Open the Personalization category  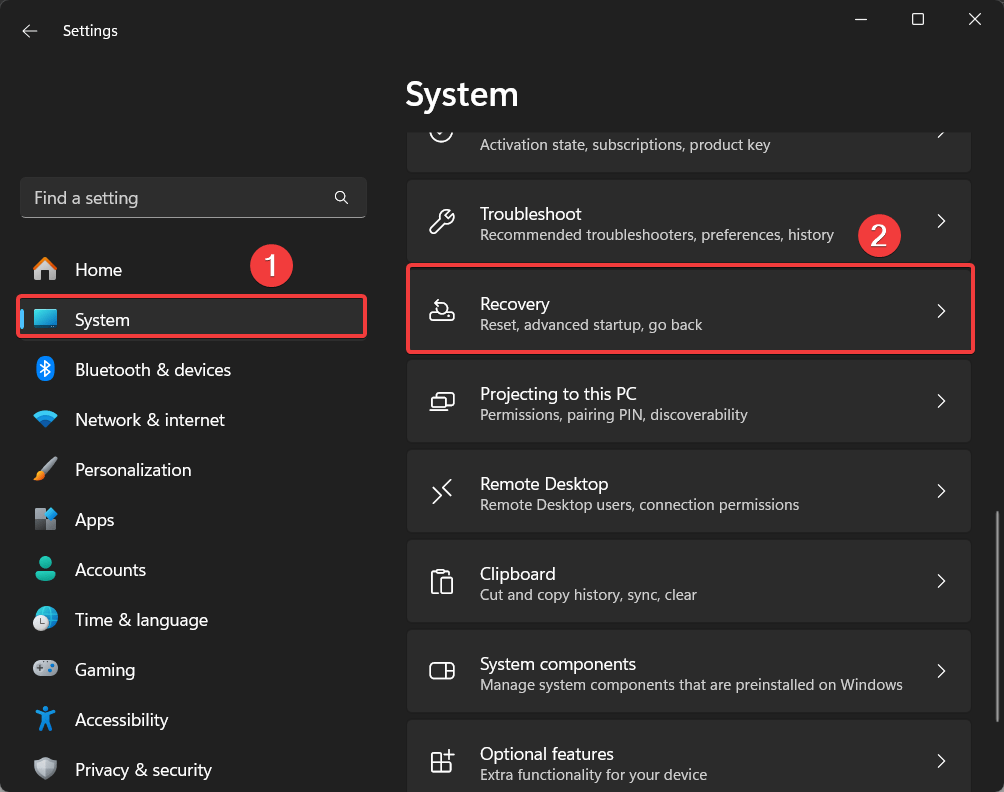[x=133, y=470]
